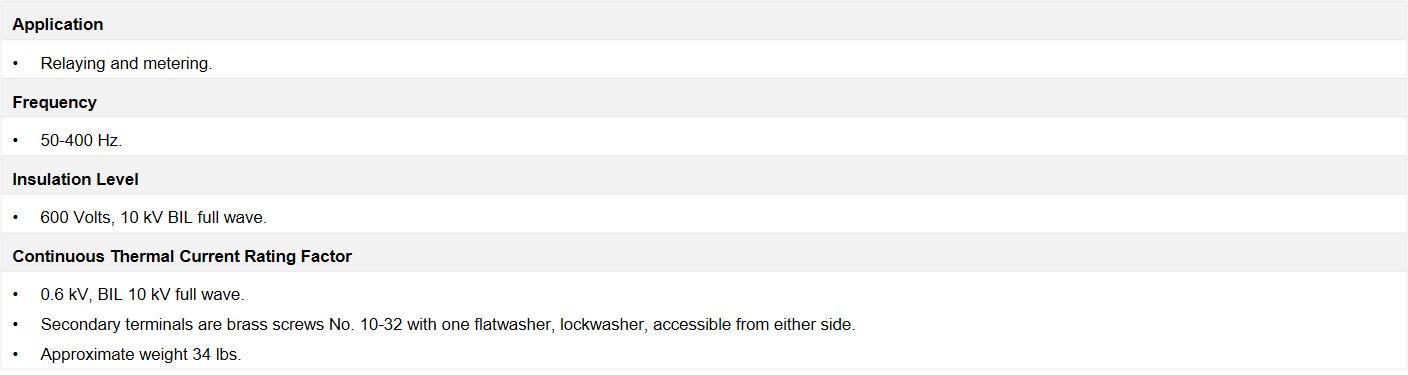Click the '50-400 Hz.' text line
This screenshot has width=1408, height=375.
(x=81, y=141)
